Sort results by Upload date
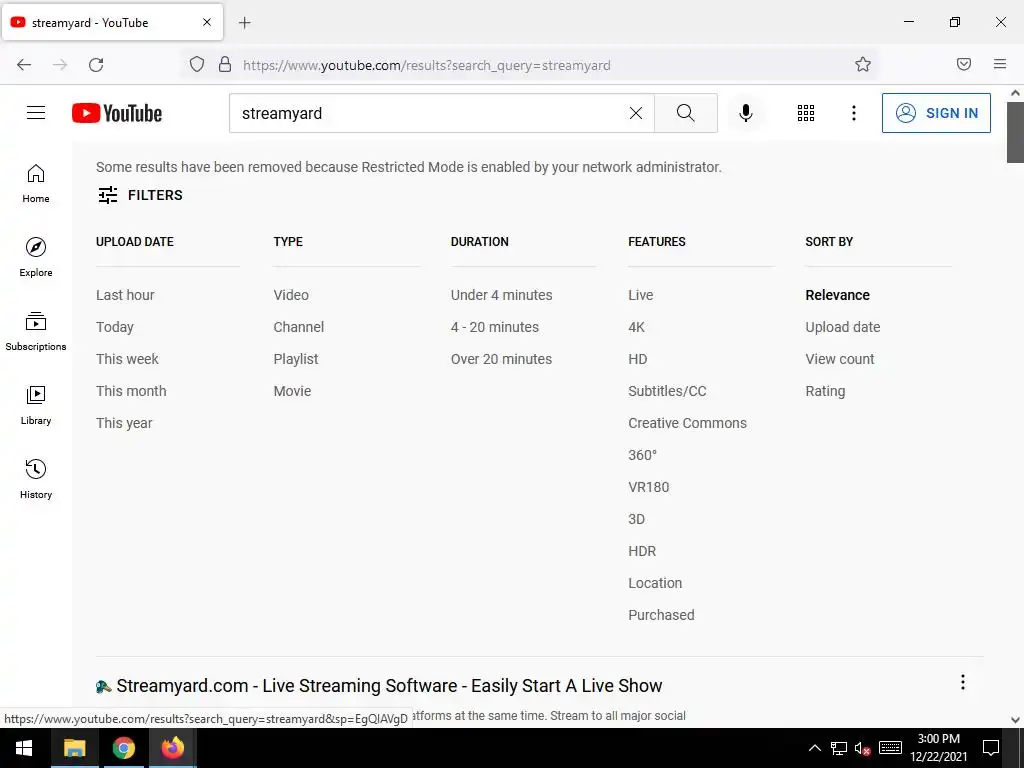Screen dimensions: 1024x768 click(x=843, y=327)
